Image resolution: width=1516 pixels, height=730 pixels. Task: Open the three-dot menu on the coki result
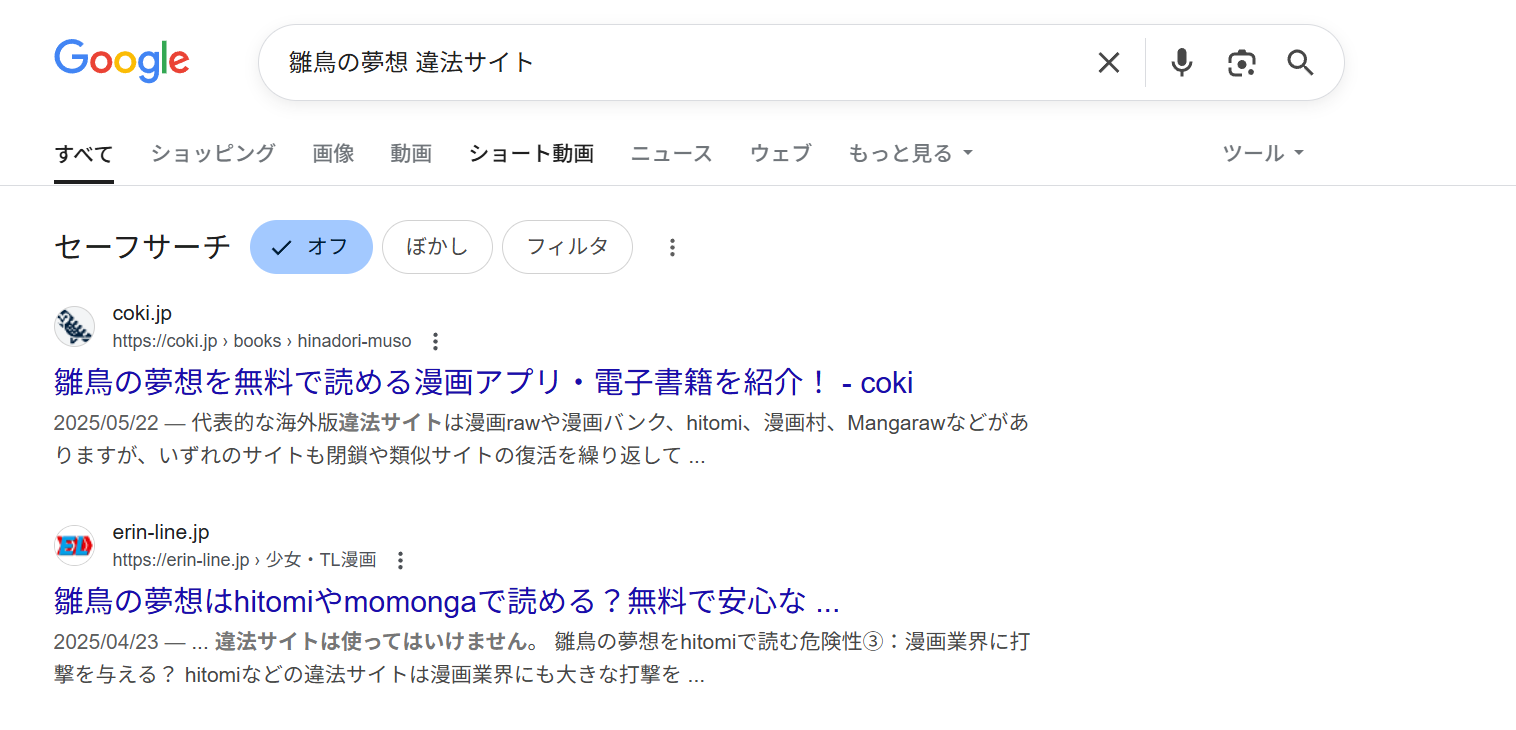436,340
